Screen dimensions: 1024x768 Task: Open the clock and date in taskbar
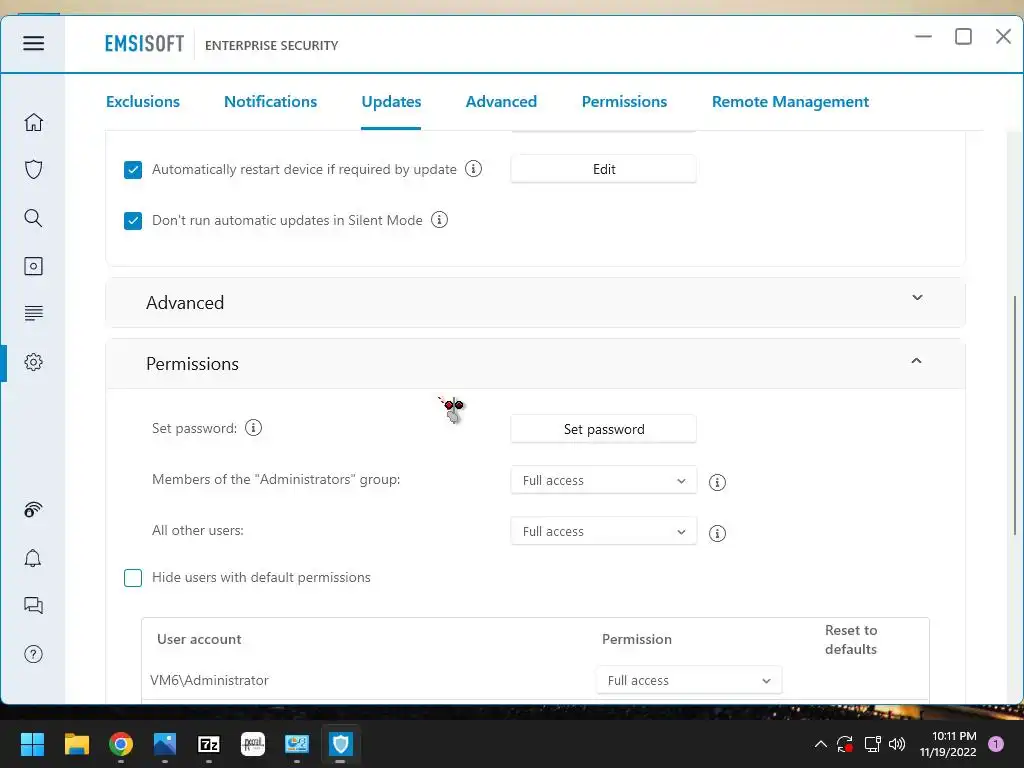pyautogui.click(x=948, y=744)
